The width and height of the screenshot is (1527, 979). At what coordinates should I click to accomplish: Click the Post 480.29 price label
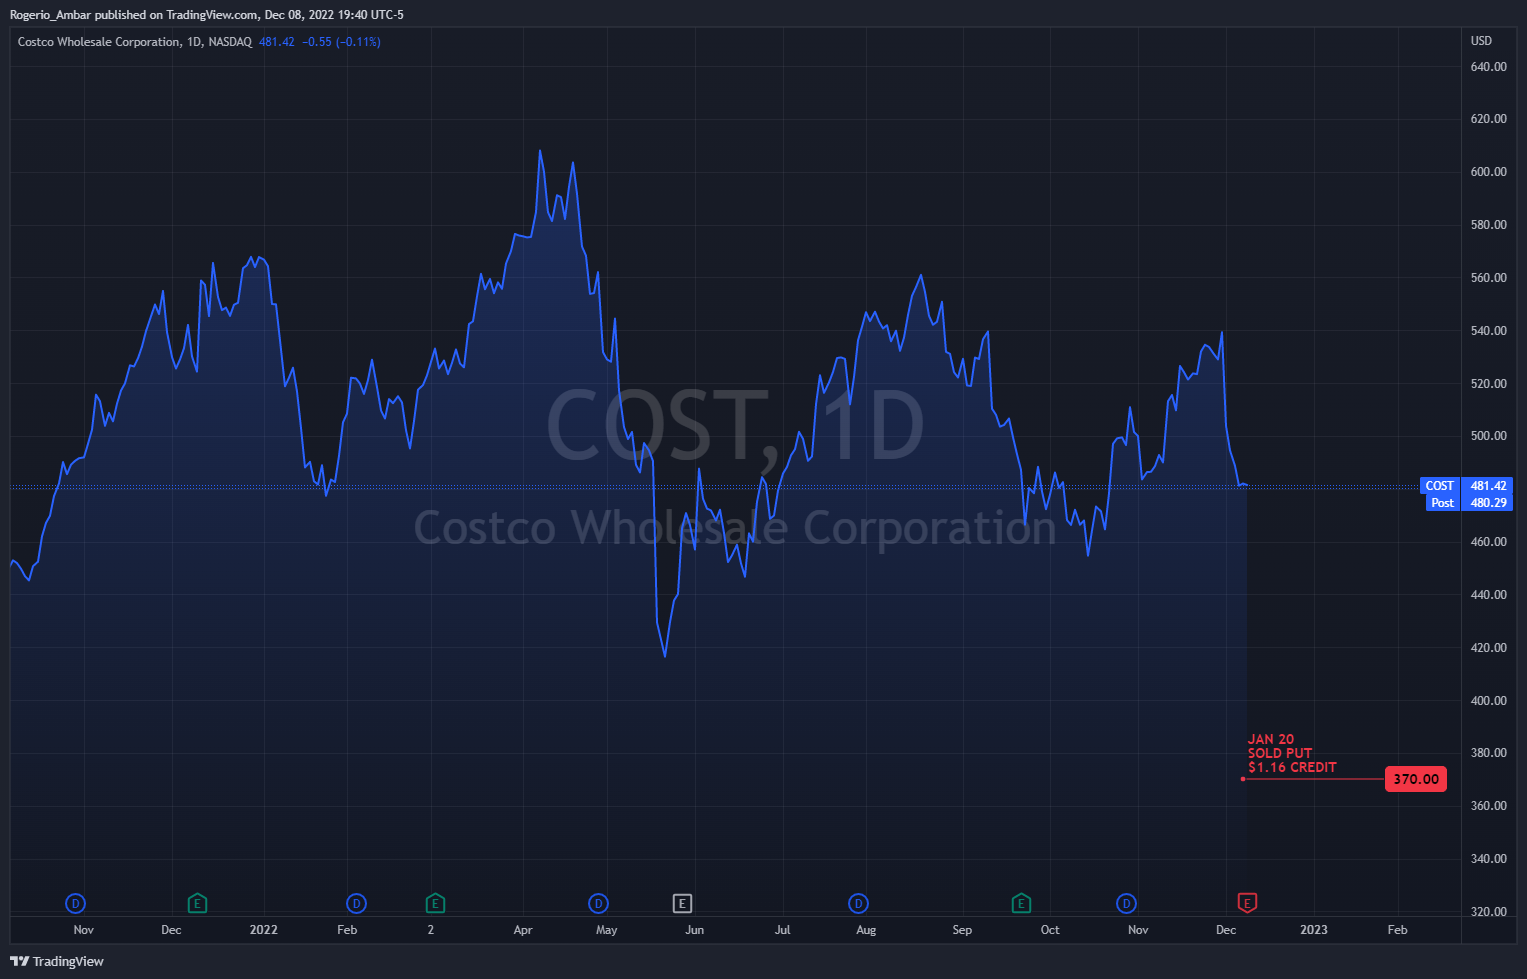pos(1469,503)
